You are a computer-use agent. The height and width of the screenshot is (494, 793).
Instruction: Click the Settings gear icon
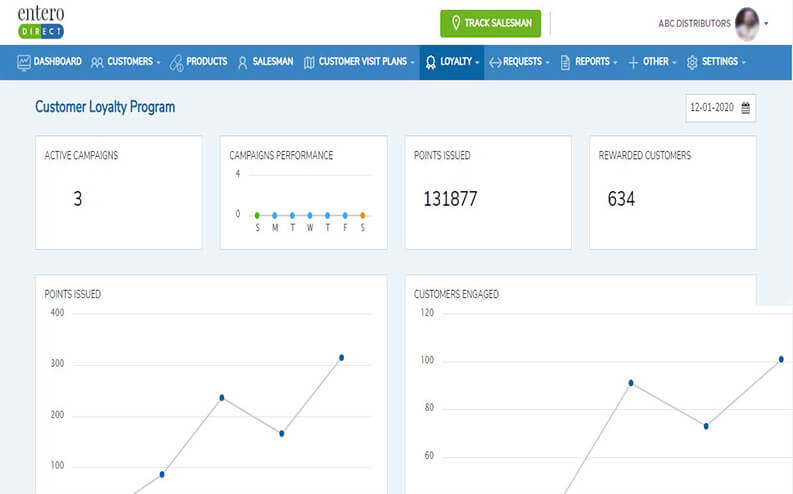tap(692, 62)
